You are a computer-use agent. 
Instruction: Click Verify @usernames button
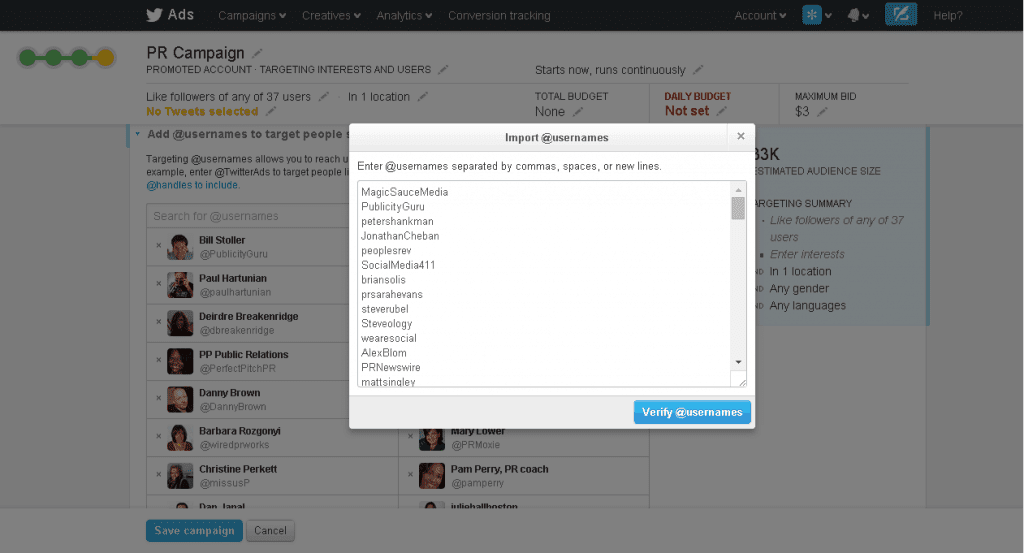pos(692,412)
